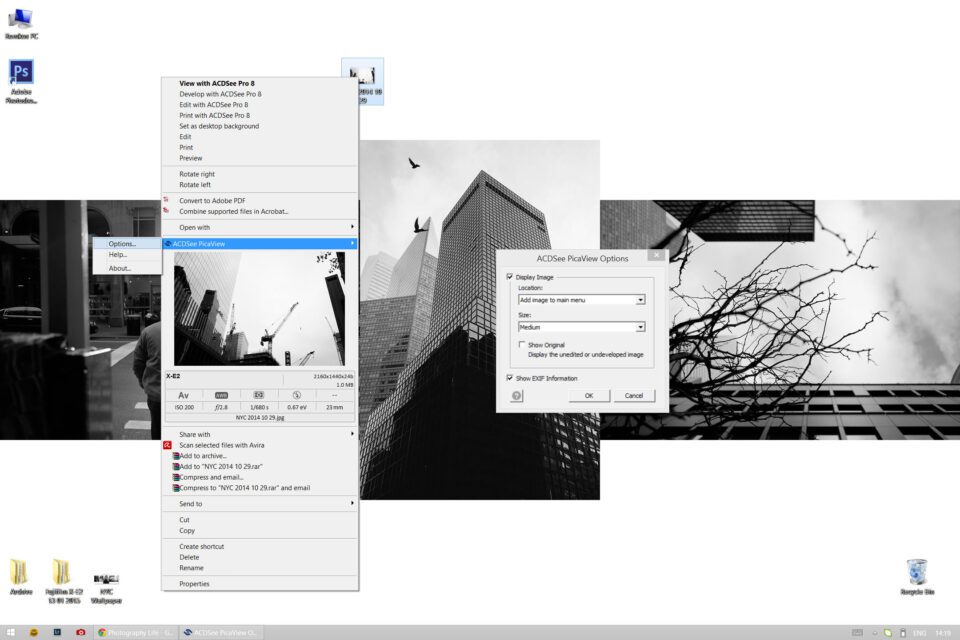Select Rename in the context menu
The image size is (960, 640).
[x=260, y=568]
